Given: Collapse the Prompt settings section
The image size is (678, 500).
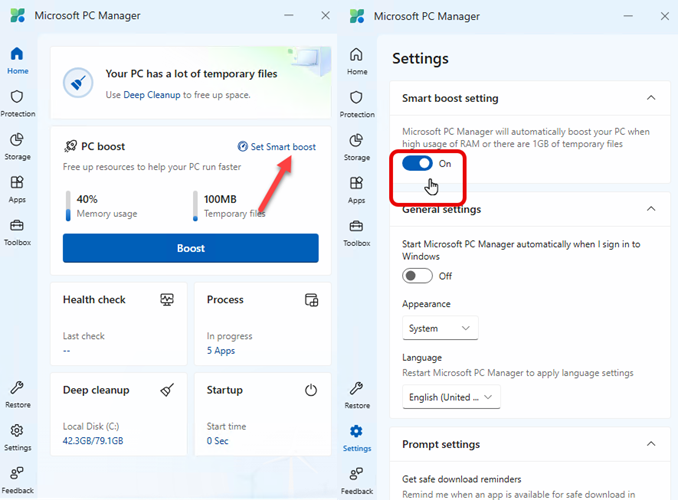Looking at the screenshot, I should click(x=651, y=444).
